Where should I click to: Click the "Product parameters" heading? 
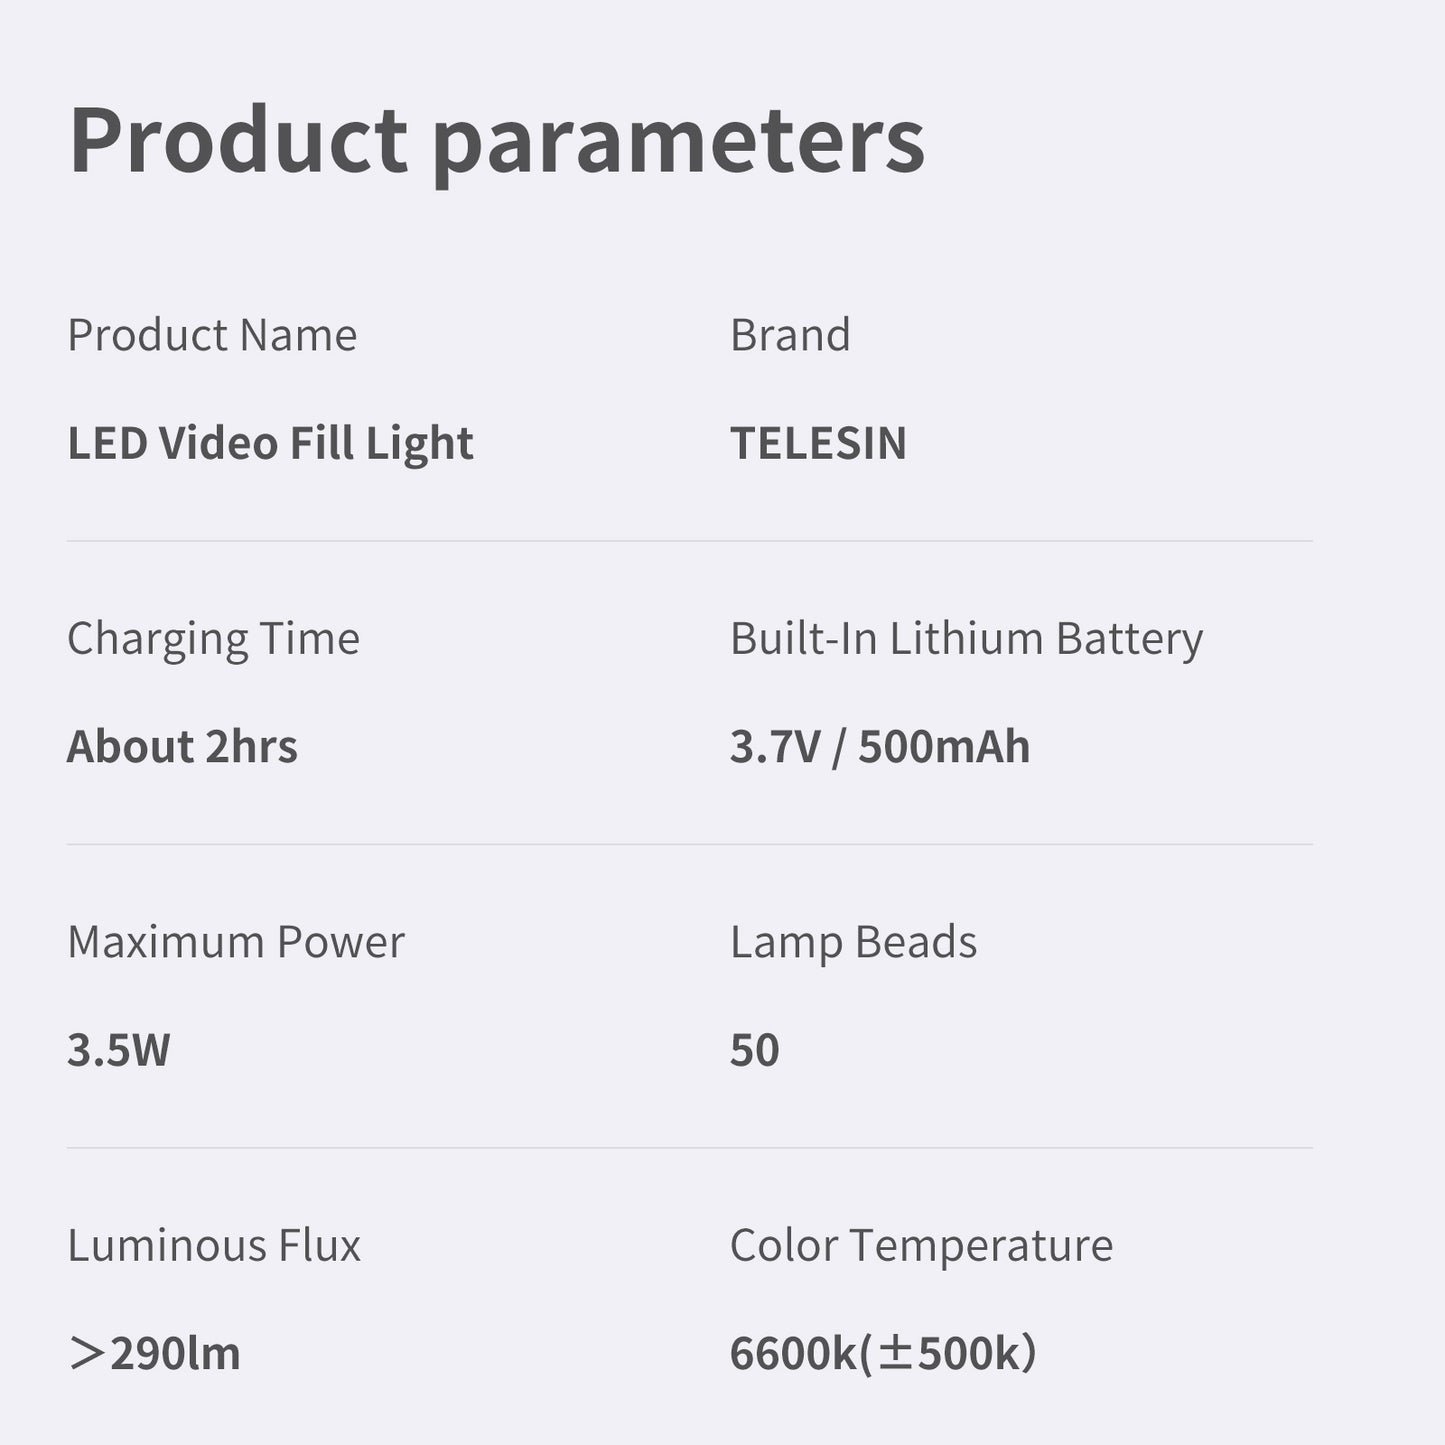[x=497, y=141]
